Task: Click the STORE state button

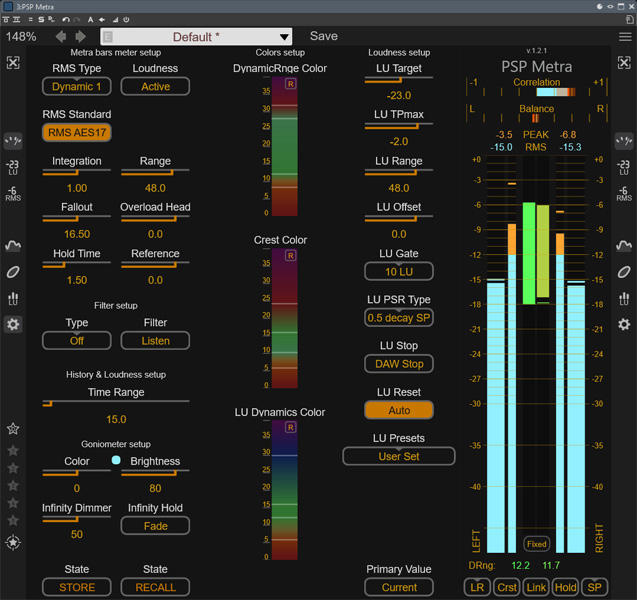Action: 77,587
